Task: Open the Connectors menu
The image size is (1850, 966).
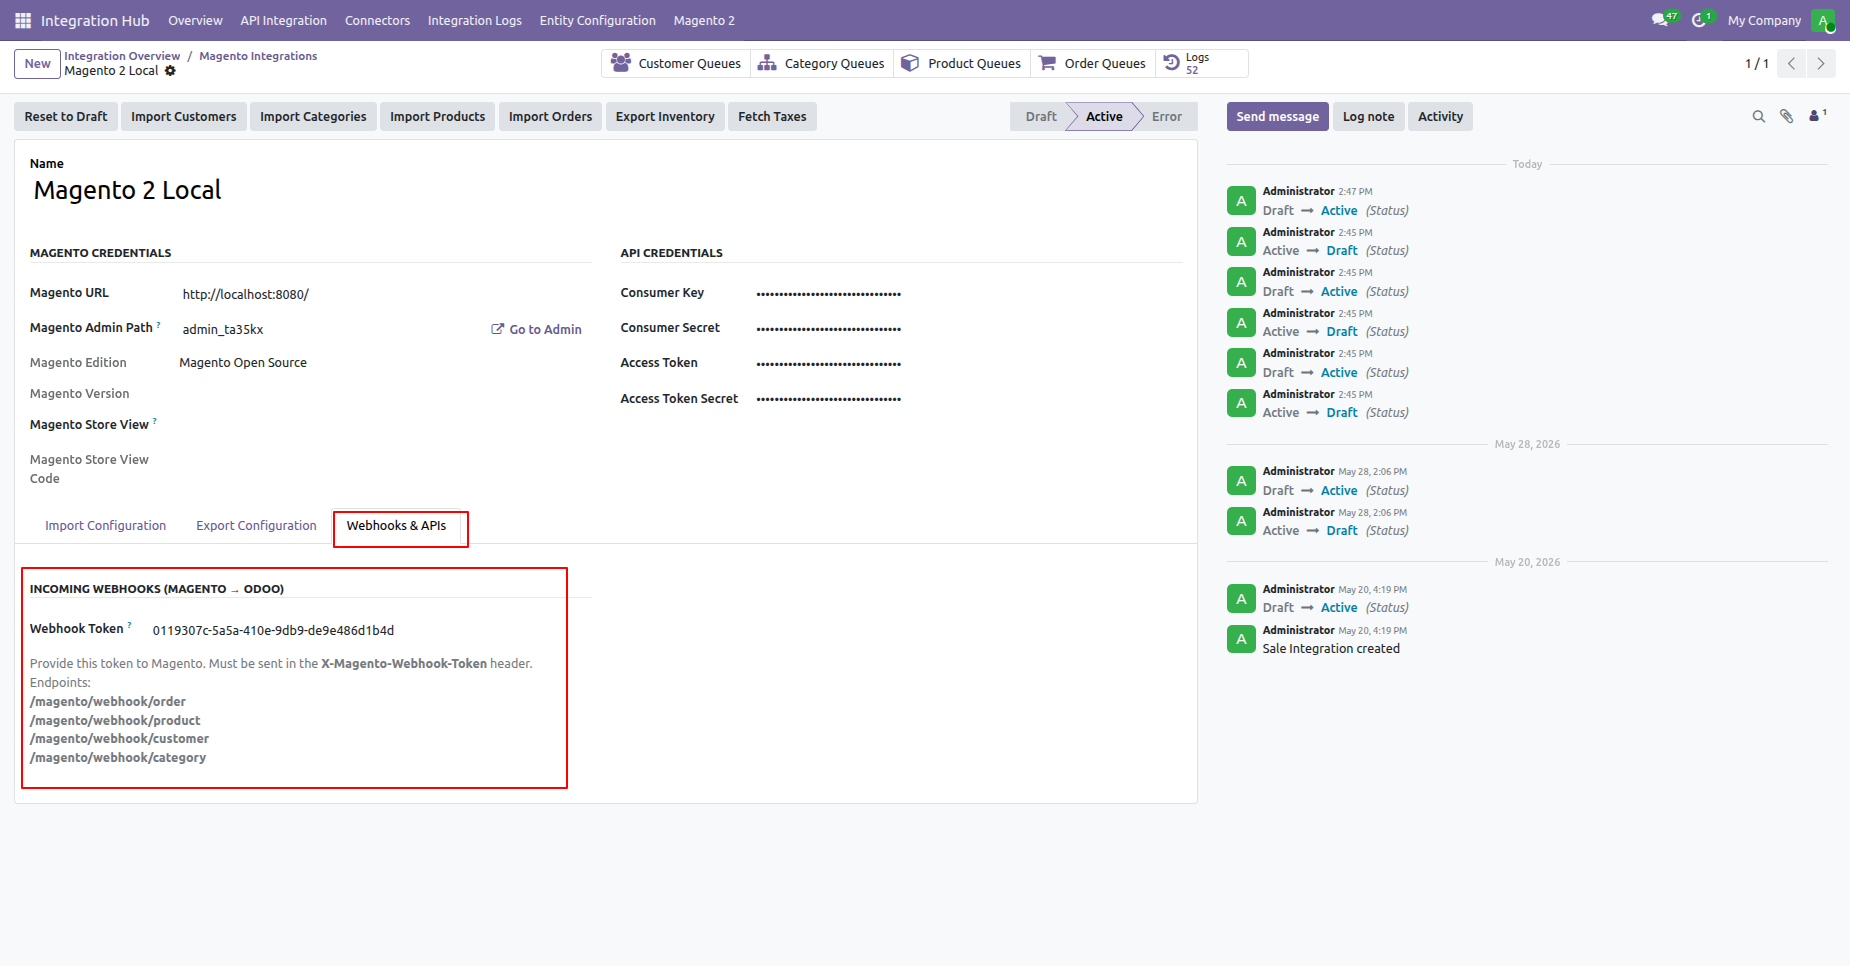Action: pyautogui.click(x=377, y=20)
